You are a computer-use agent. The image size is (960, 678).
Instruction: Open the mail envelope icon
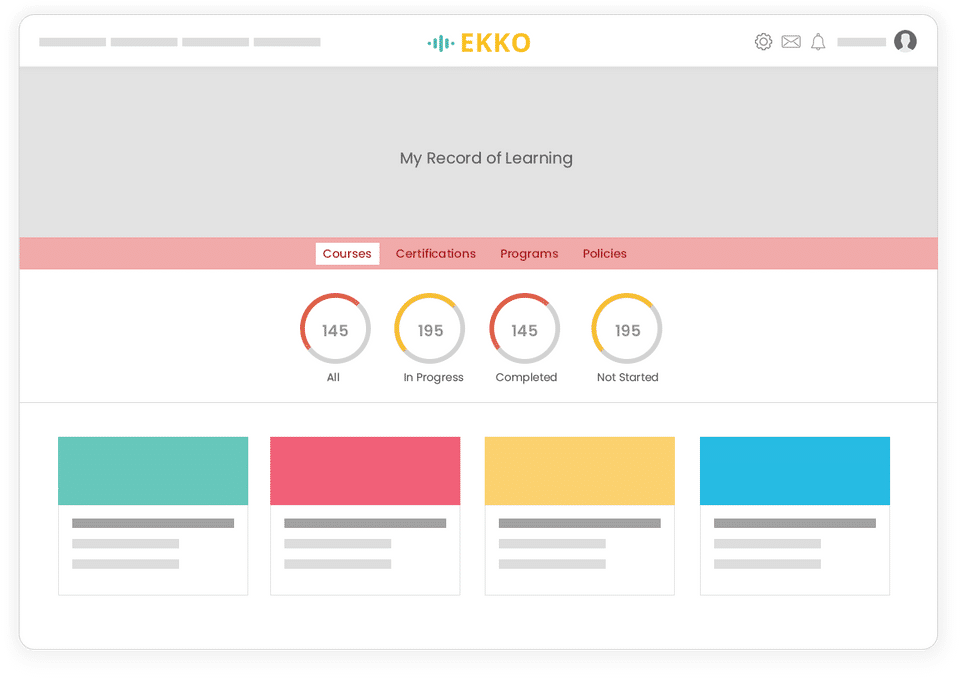791,42
